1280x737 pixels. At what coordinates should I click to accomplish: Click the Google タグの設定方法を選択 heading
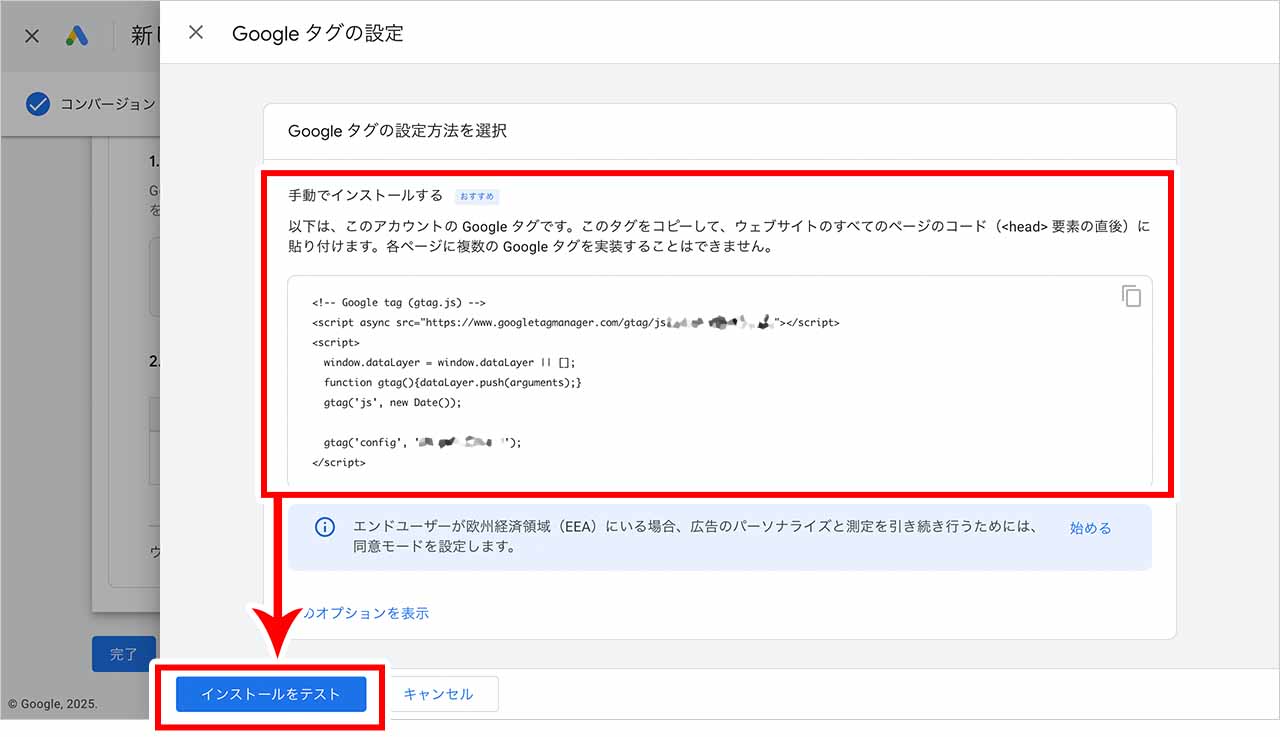click(x=397, y=131)
